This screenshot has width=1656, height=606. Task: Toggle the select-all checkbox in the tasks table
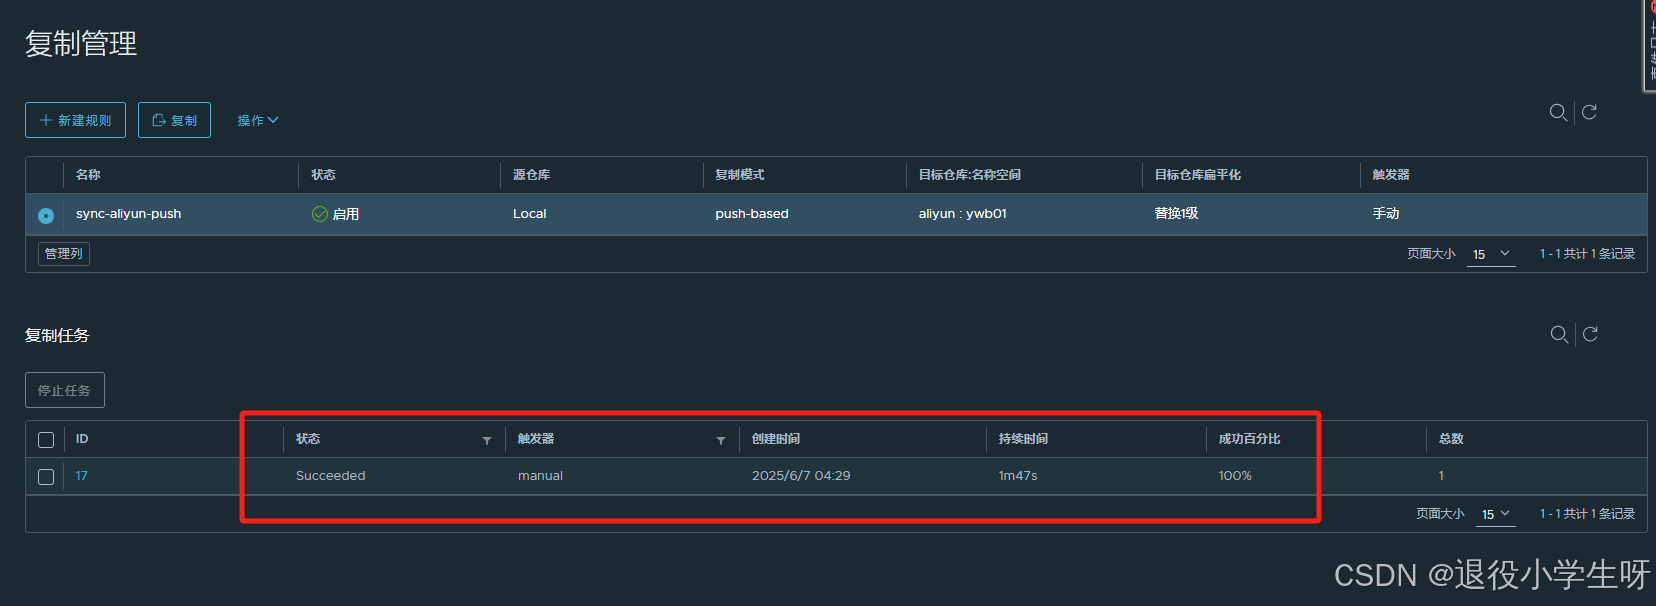46,440
